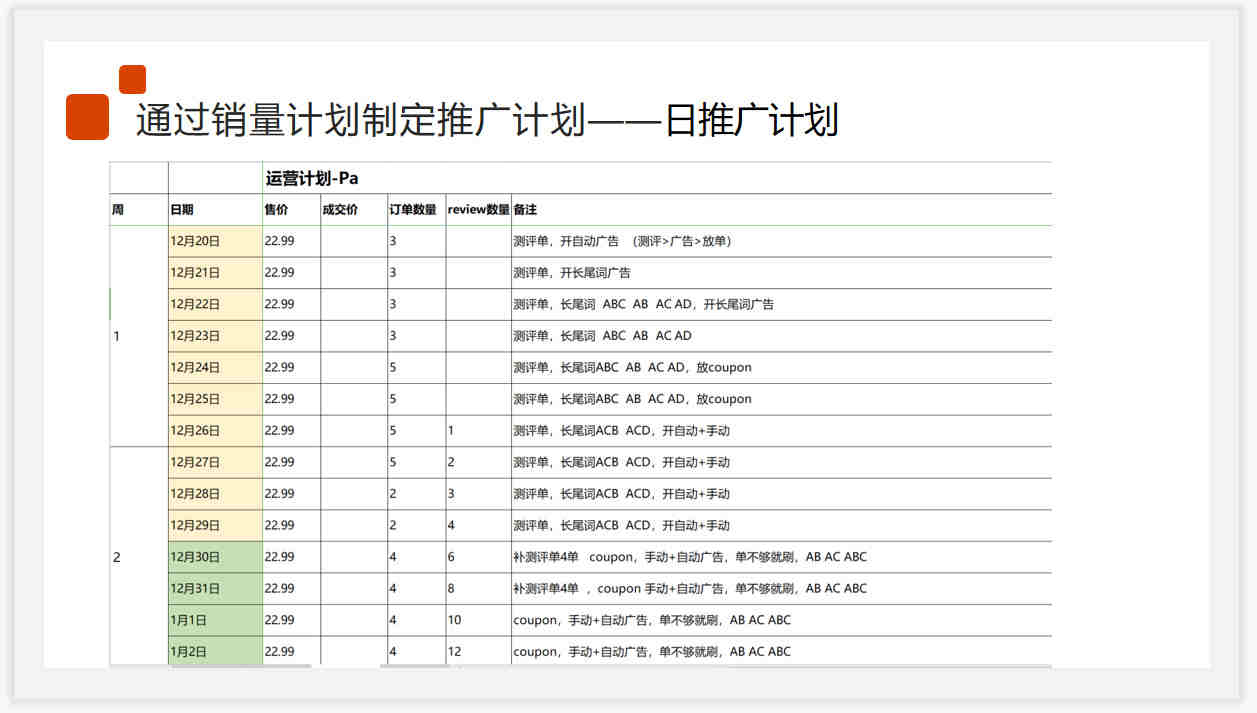Image resolution: width=1257 pixels, height=713 pixels.
Task: Select order quantity 2 in the 12月28日 row
Action: [x=393, y=494]
